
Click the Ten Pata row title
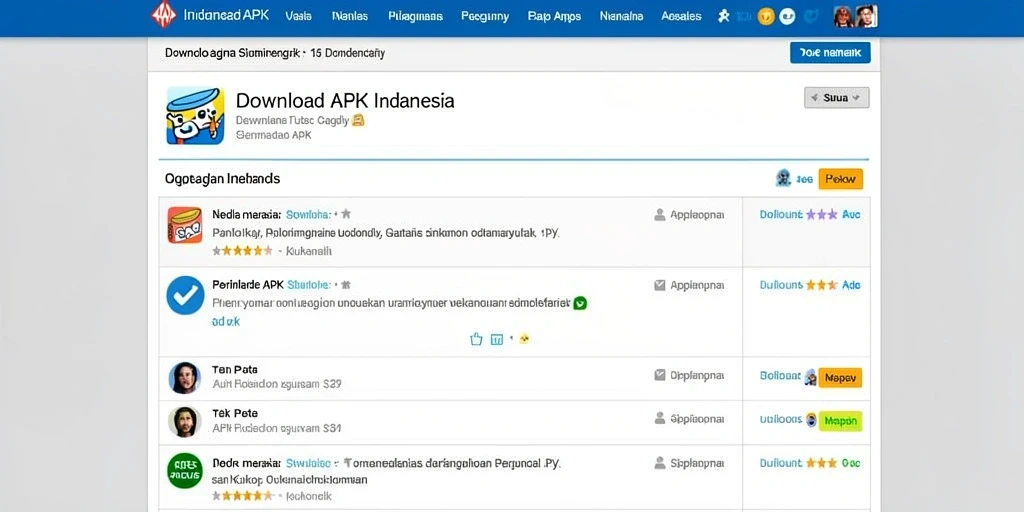coord(235,370)
